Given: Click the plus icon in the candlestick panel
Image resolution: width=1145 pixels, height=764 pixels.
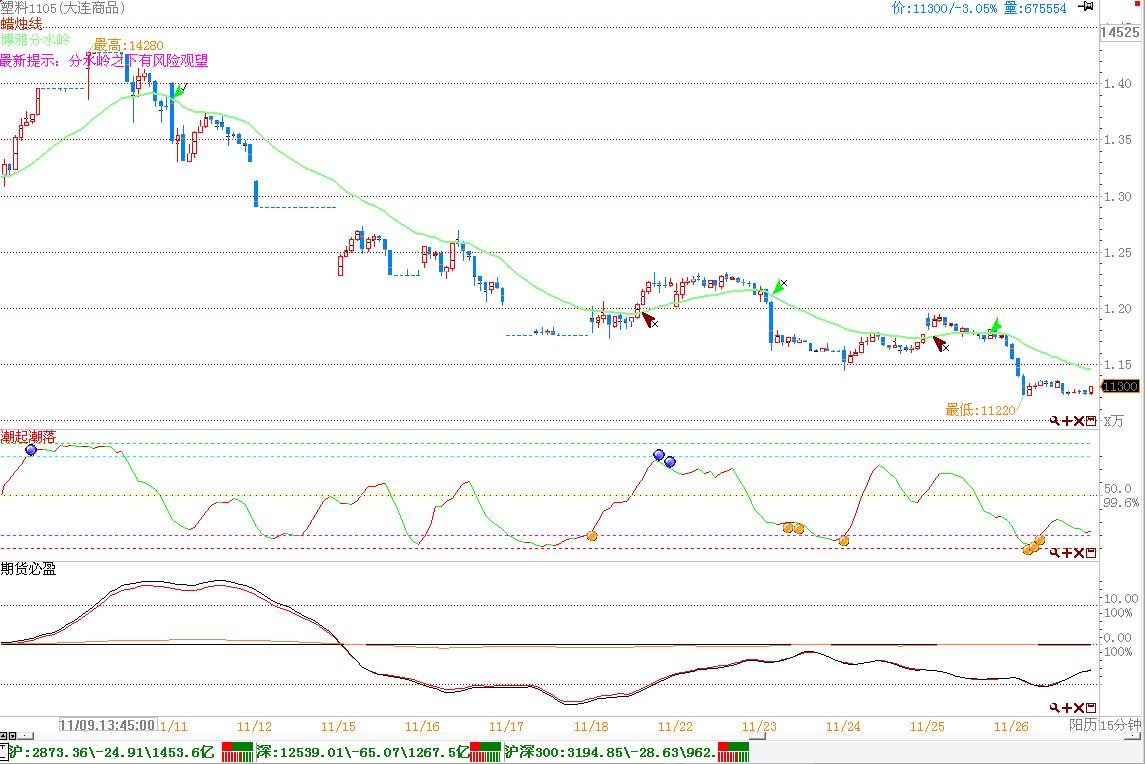Looking at the screenshot, I should (1067, 422).
